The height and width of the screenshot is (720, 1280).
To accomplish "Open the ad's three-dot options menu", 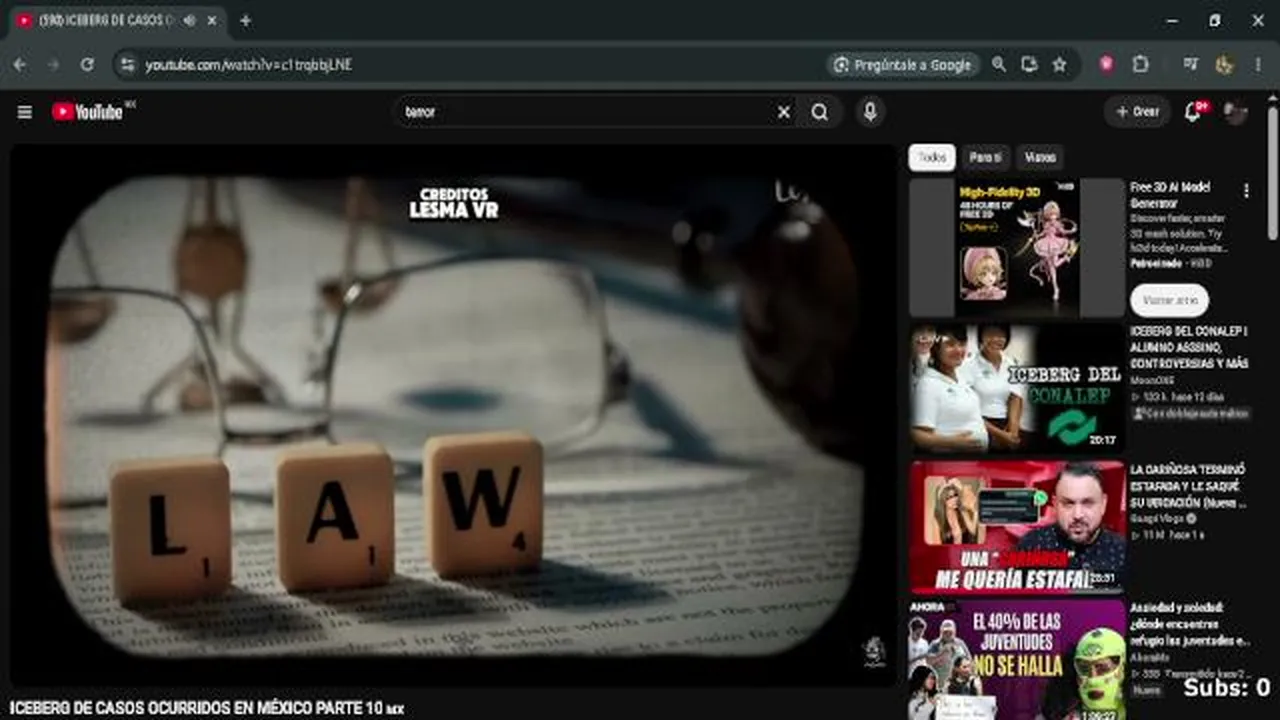I will click(x=1246, y=190).
